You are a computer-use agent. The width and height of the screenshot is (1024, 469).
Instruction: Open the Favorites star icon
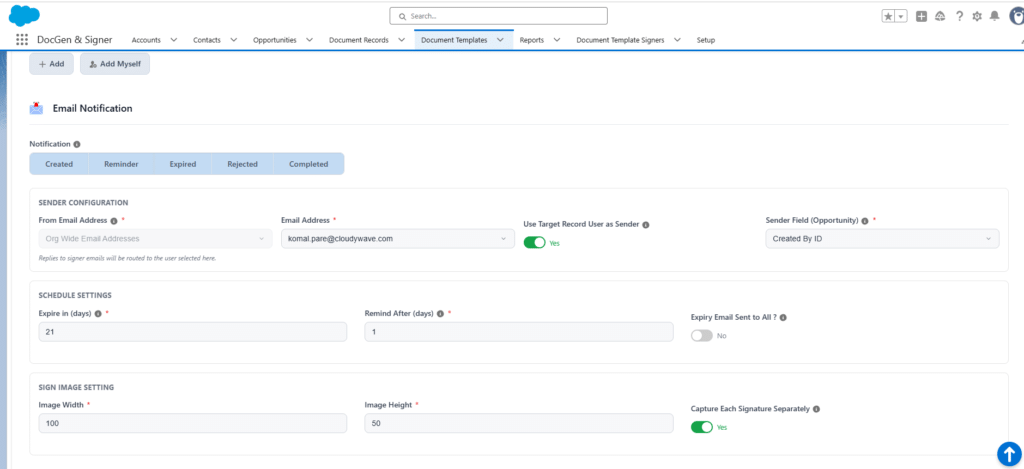point(888,16)
